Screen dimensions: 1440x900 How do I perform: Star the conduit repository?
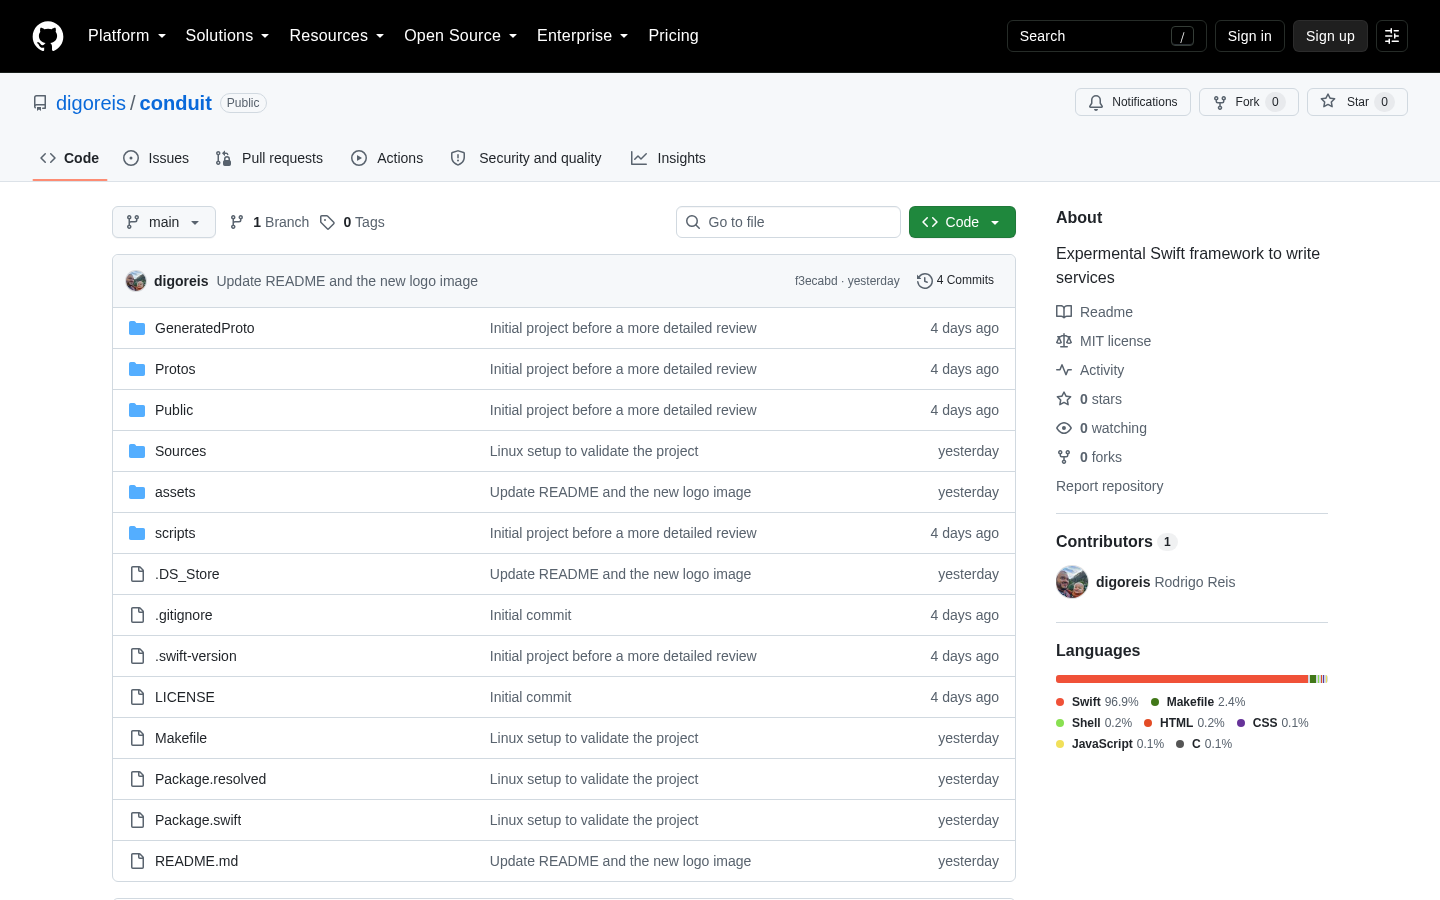click(x=1357, y=102)
